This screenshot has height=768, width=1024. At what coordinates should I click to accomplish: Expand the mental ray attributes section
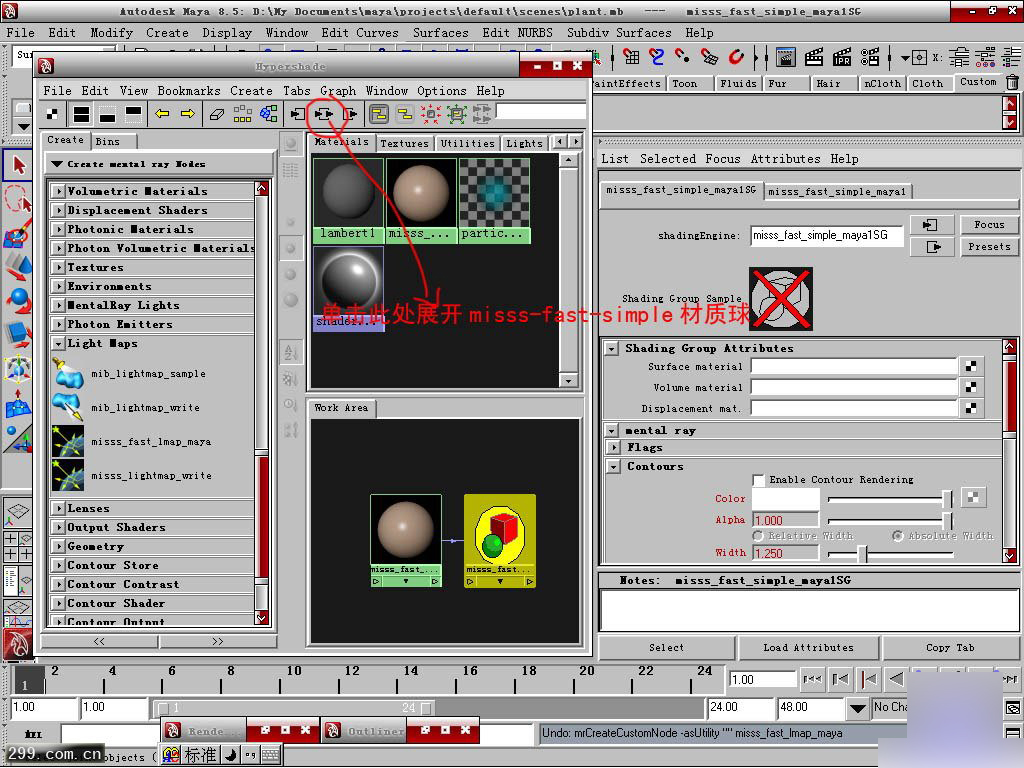612,431
